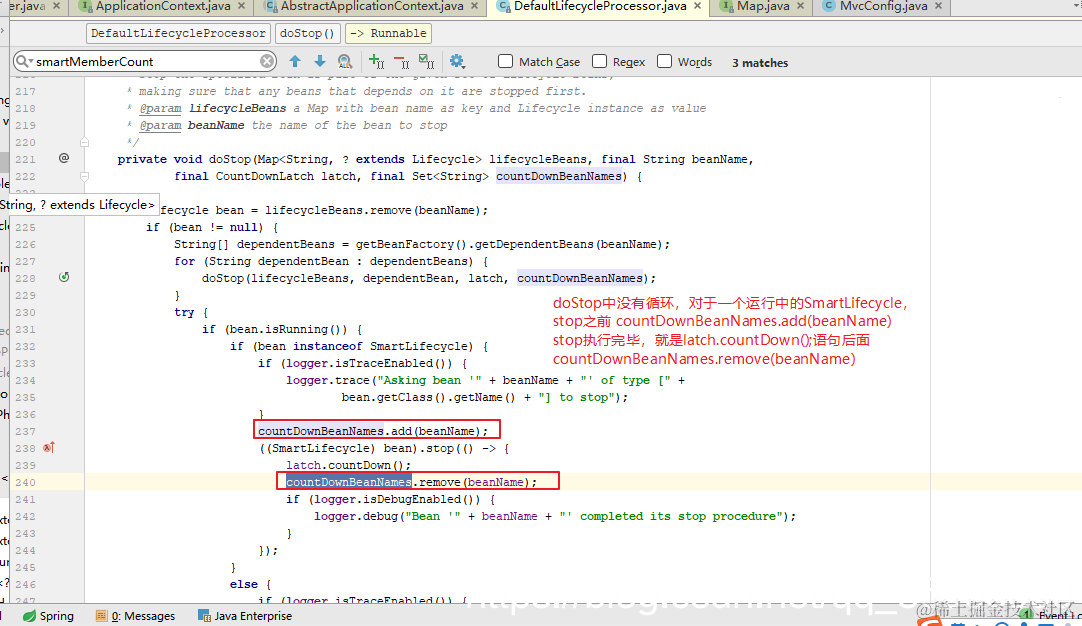The width and height of the screenshot is (1082, 626).
Task: Enable Regex checkbox
Action: coord(600,61)
